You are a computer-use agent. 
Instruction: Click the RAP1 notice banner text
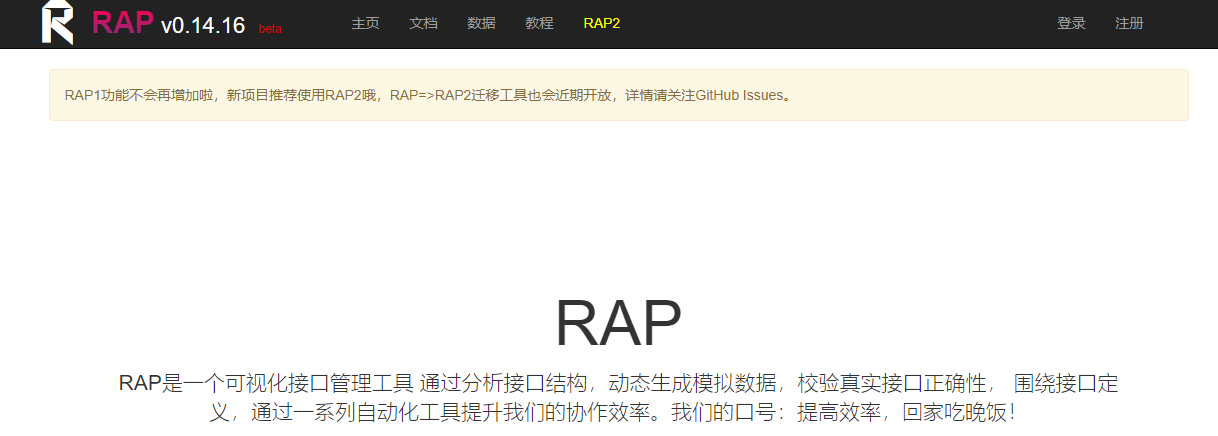(x=430, y=96)
